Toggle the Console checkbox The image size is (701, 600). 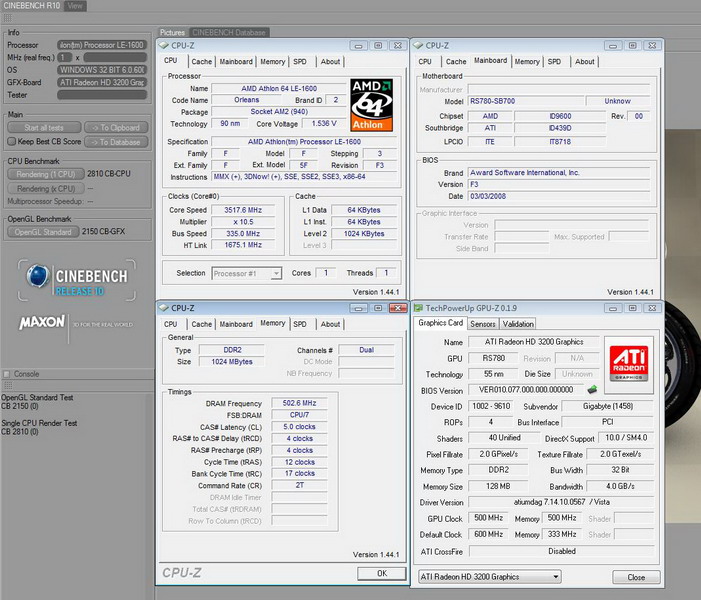tap(6, 374)
